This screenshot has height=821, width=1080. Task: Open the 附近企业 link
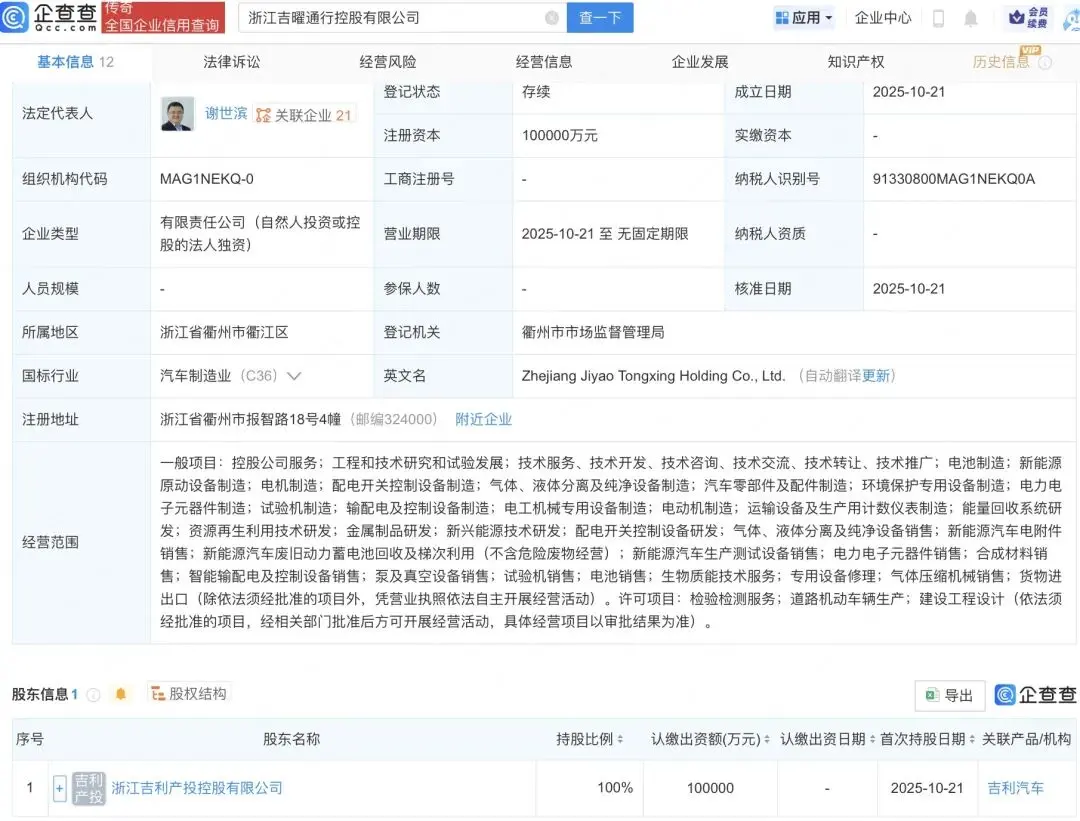click(483, 419)
